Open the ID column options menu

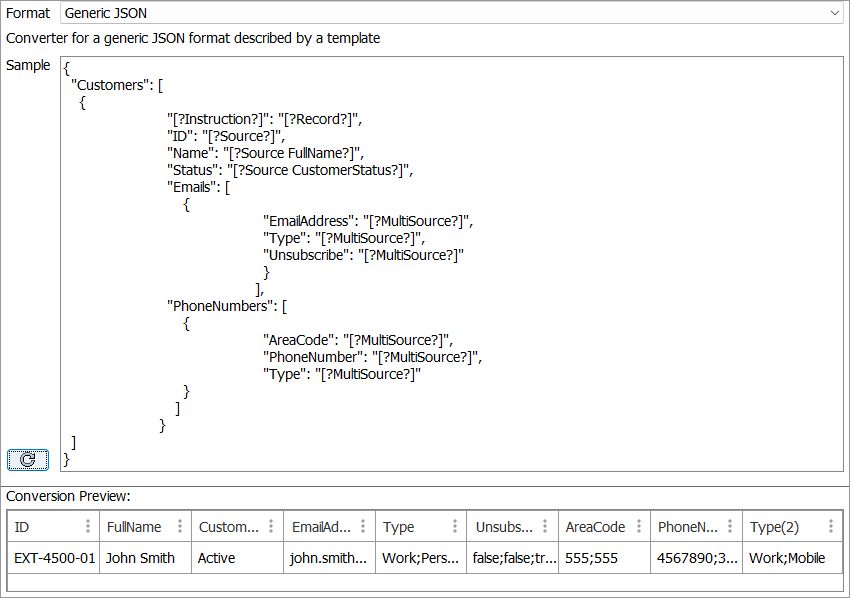click(88, 527)
